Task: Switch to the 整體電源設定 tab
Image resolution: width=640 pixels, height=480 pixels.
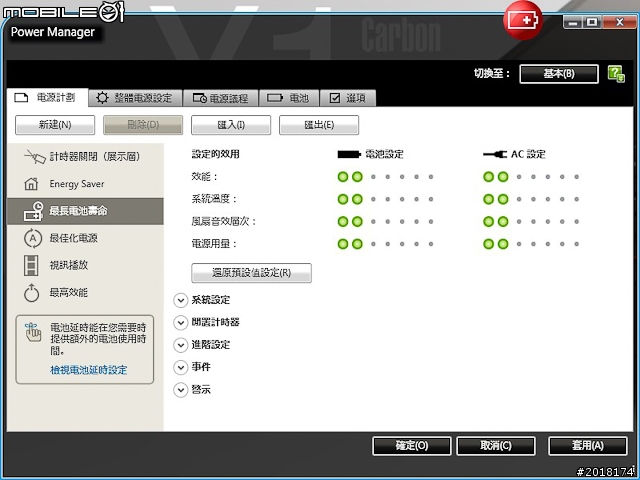Action: tap(135, 98)
